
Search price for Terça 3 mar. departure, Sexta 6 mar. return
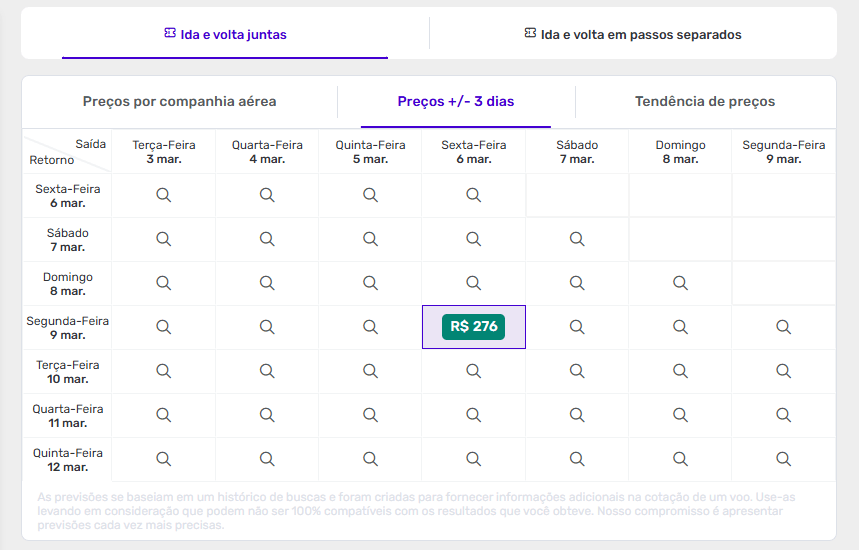(x=164, y=195)
